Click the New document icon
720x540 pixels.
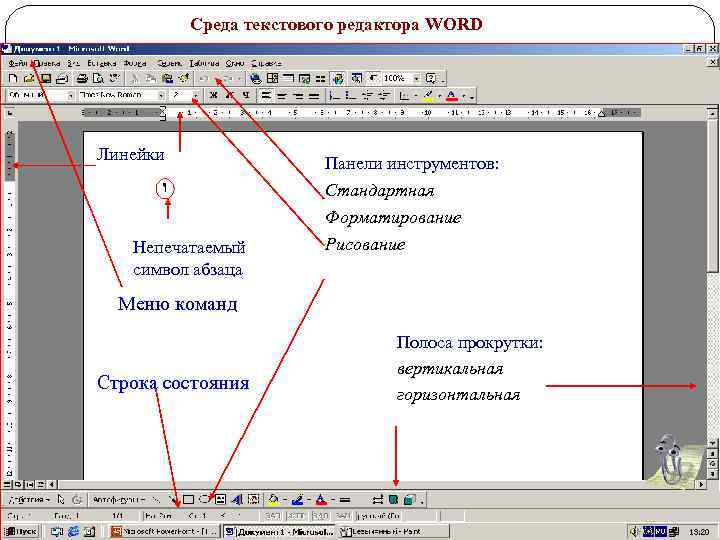tap(13, 79)
